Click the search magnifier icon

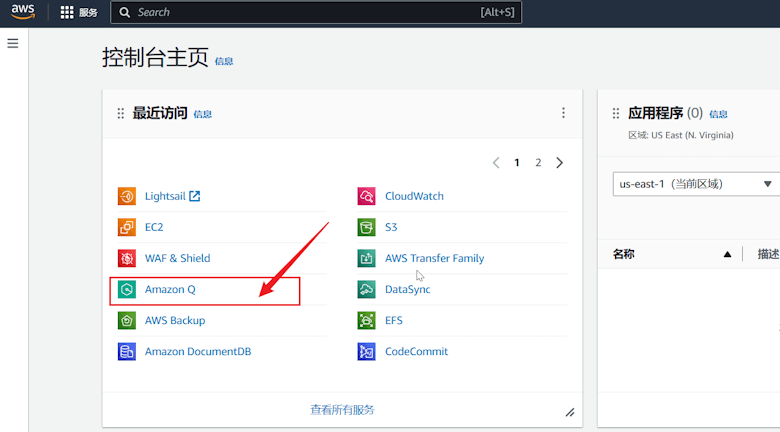click(124, 12)
